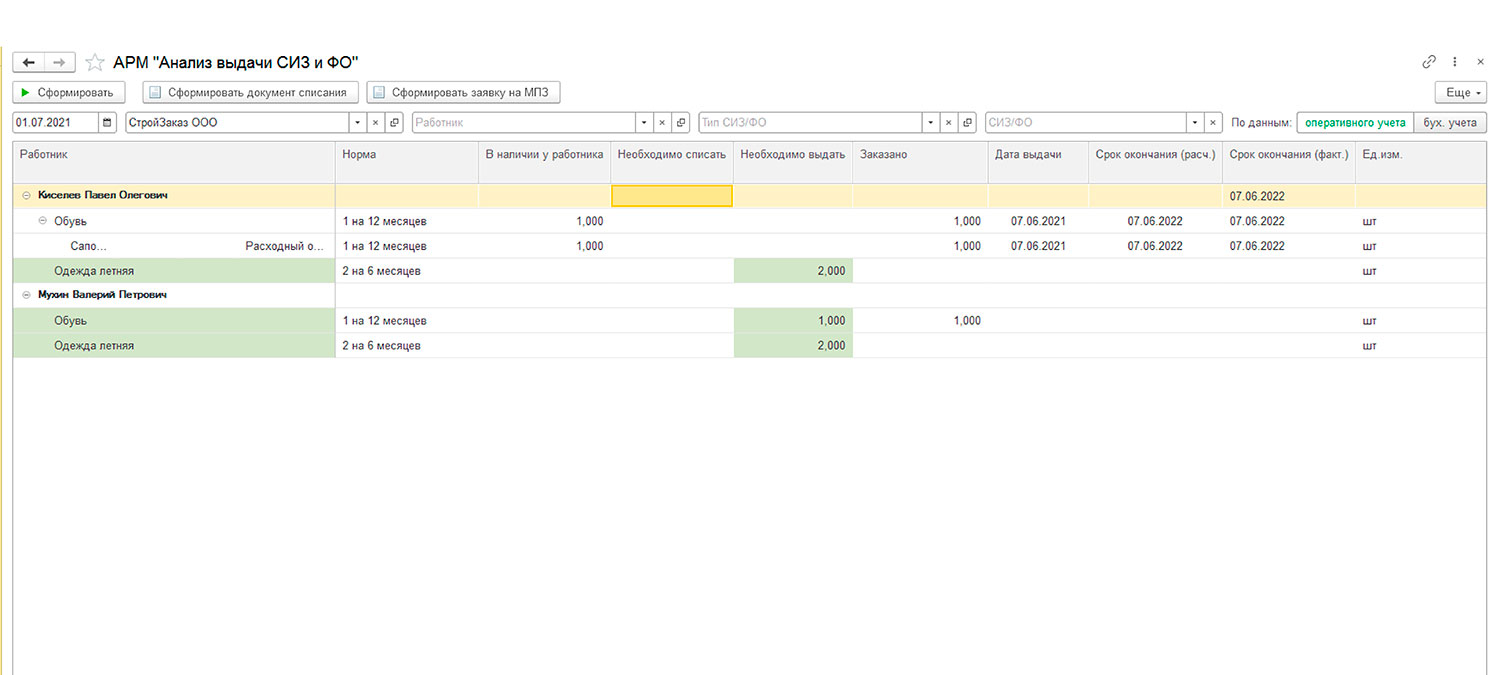Click the back navigation arrow
The height and width of the screenshot is (675, 1500).
point(28,63)
